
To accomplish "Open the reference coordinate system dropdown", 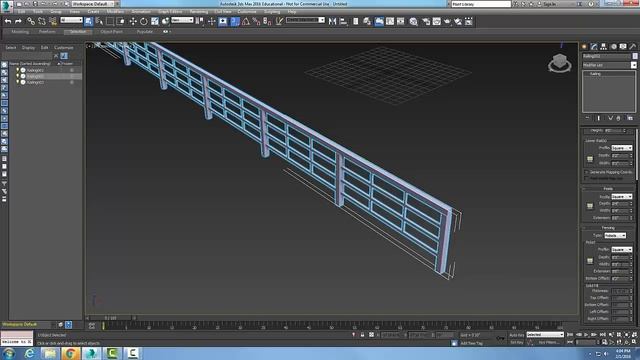I will [182, 20].
